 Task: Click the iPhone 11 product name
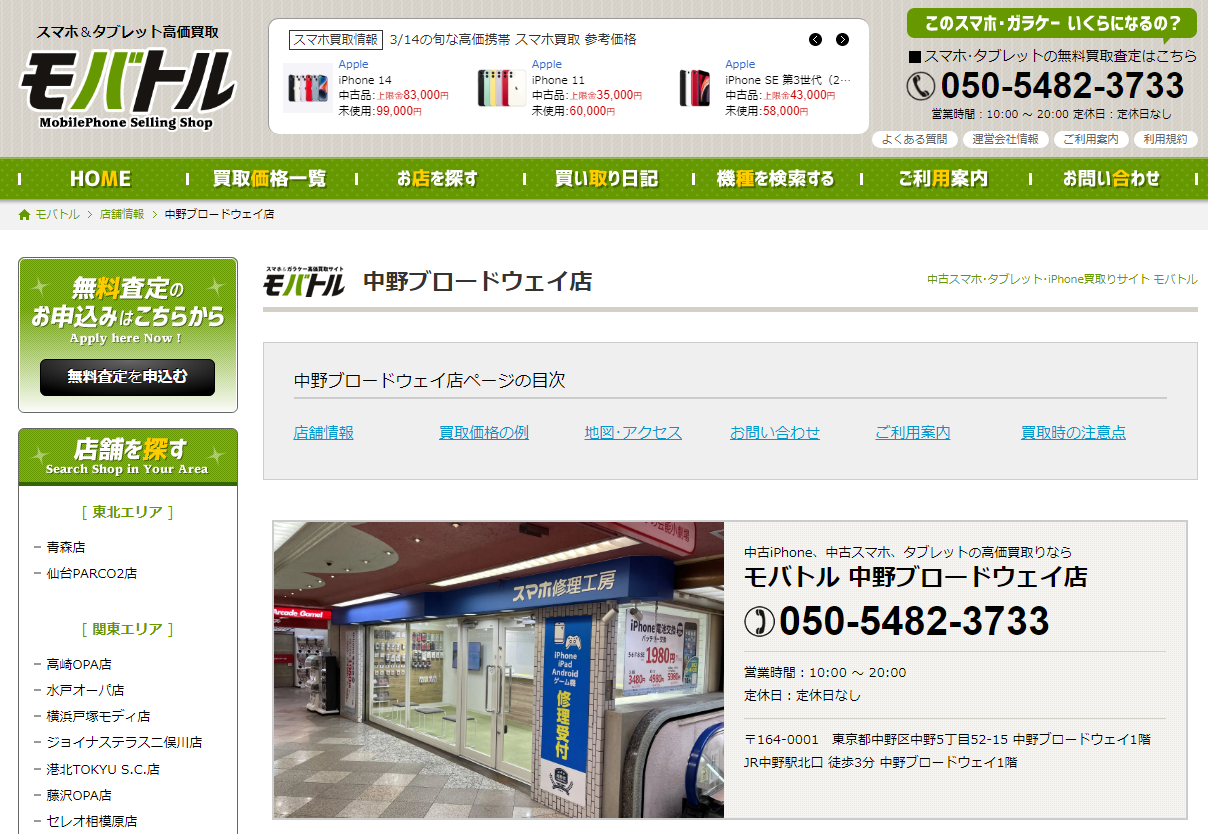tap(558, 80)
